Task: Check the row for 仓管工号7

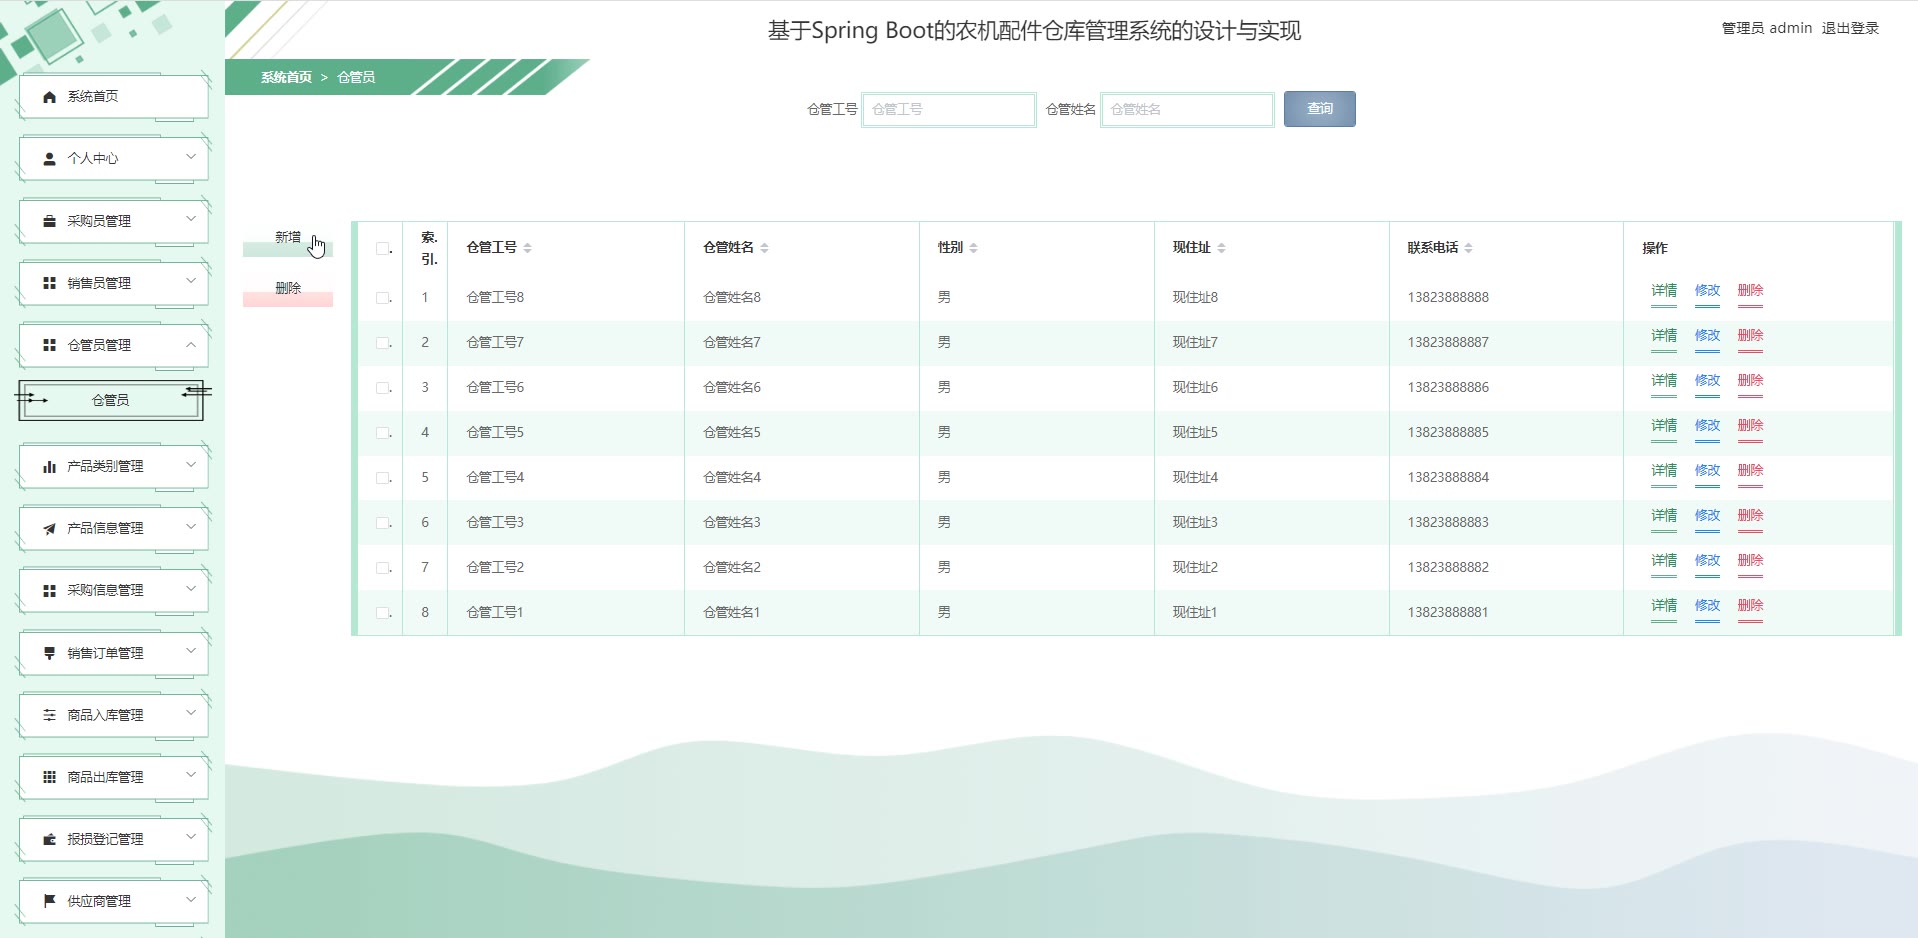Action: (x=382, y=343)
